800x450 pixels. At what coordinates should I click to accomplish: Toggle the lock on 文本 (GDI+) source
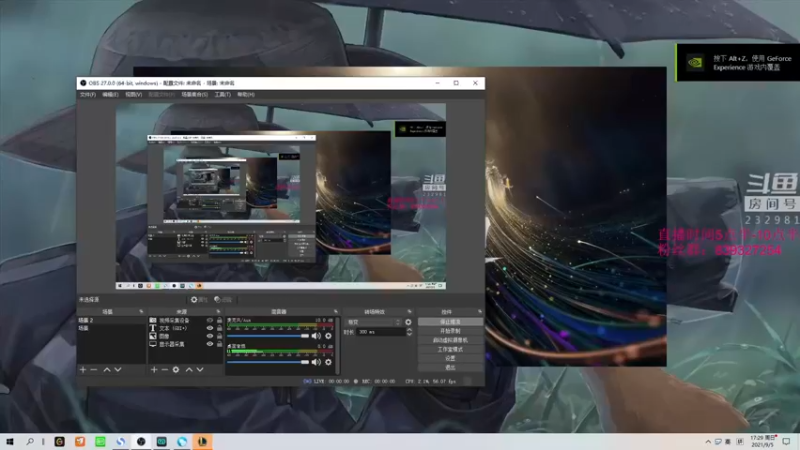[x=219, y=328]
